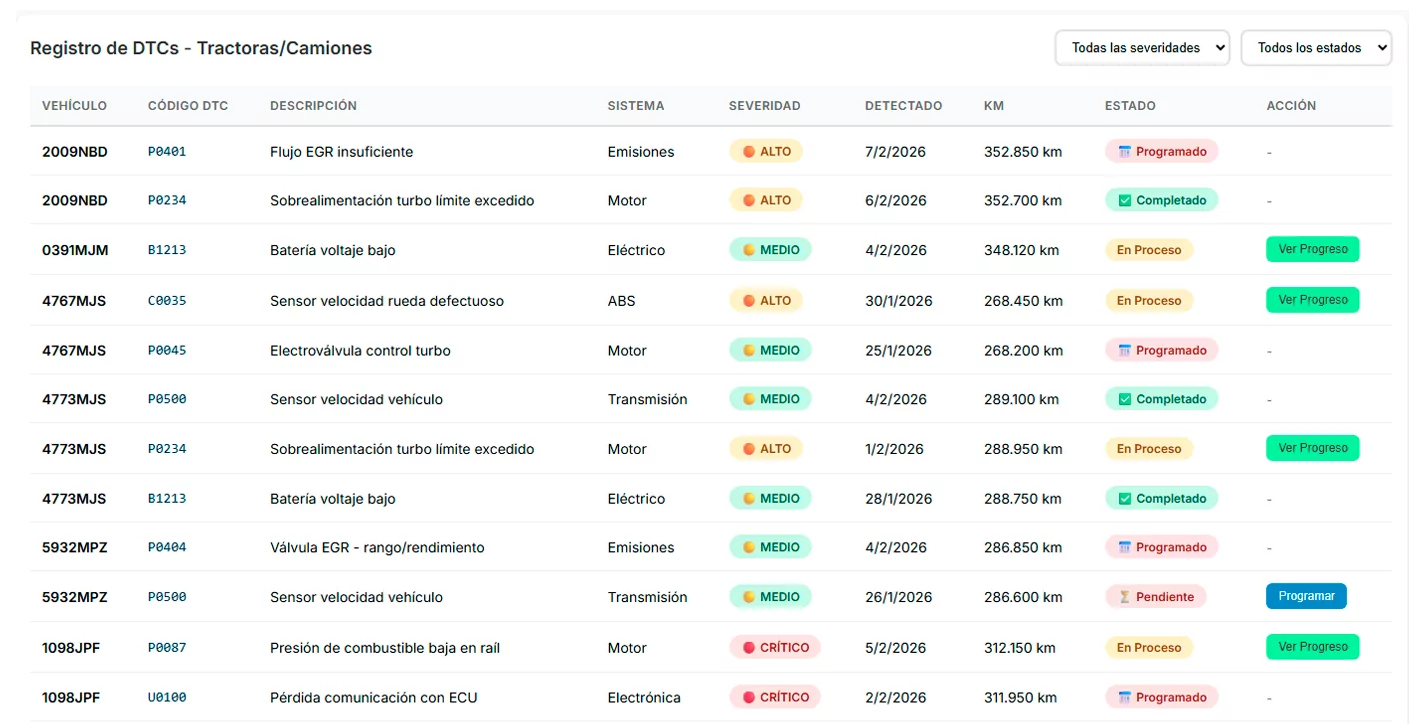Open the Todas las severidades dropdown

pos(1142,48)
